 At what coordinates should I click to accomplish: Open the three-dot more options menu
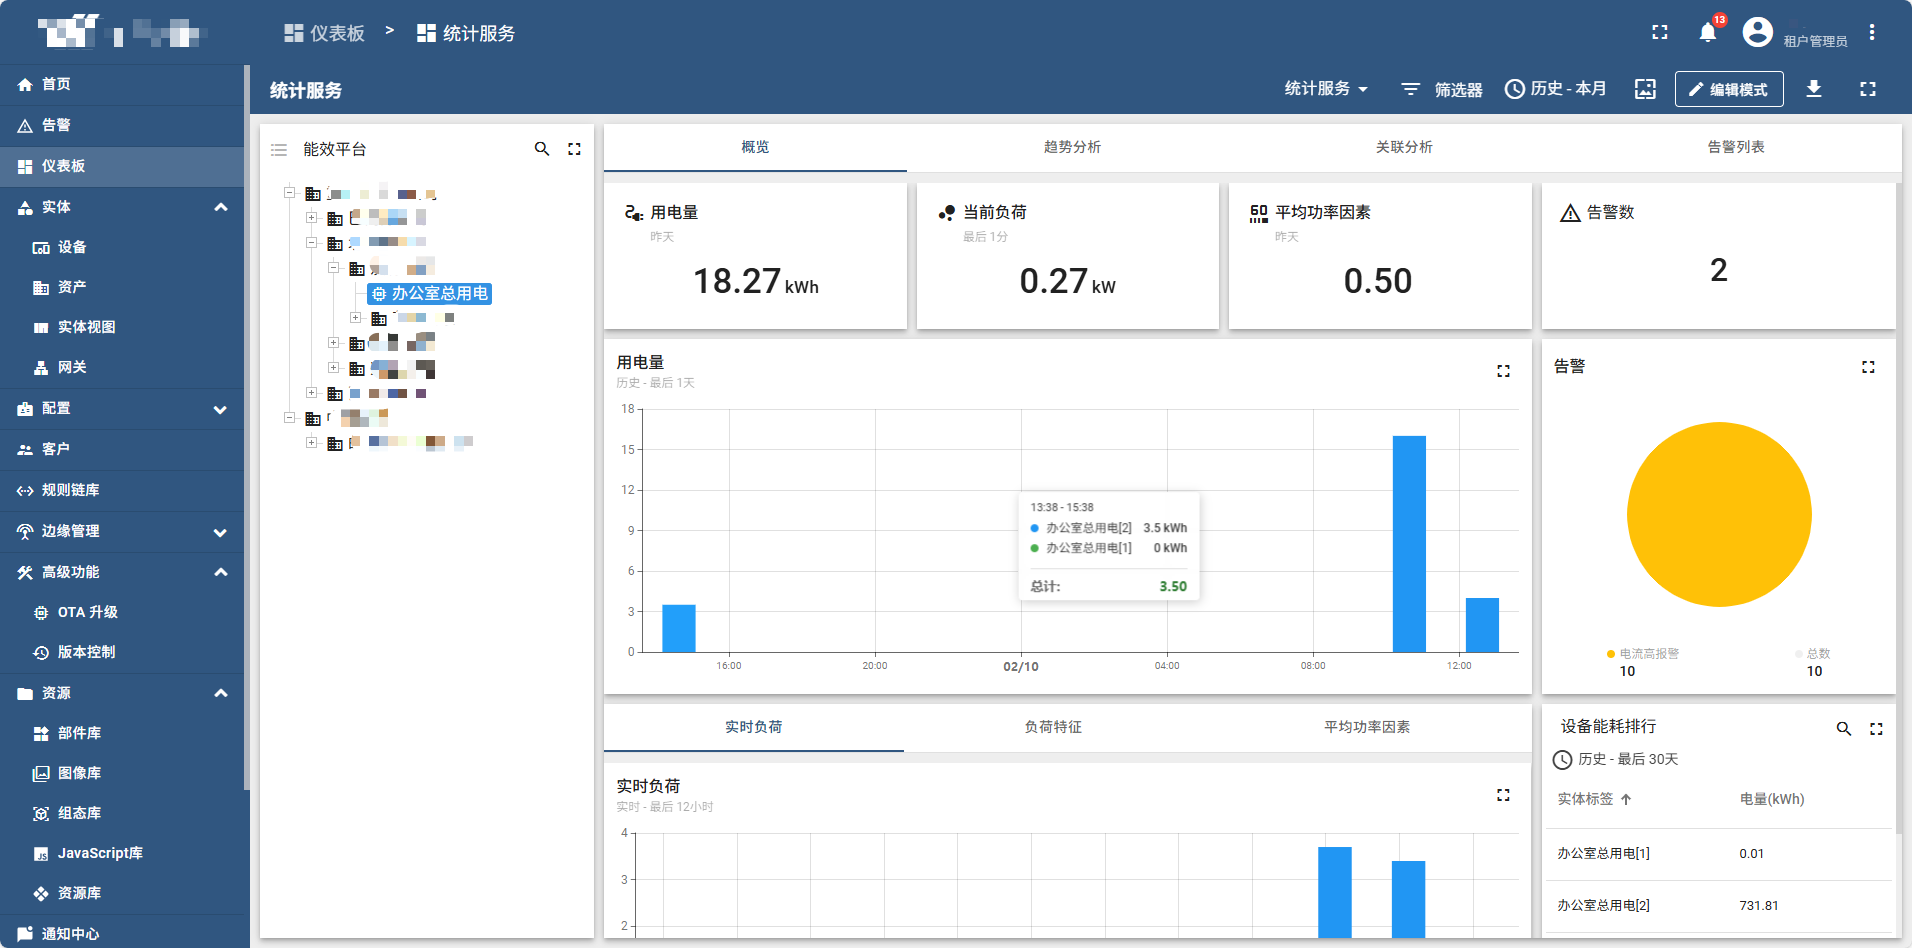pyautogui.click(x=1872, y=32)
